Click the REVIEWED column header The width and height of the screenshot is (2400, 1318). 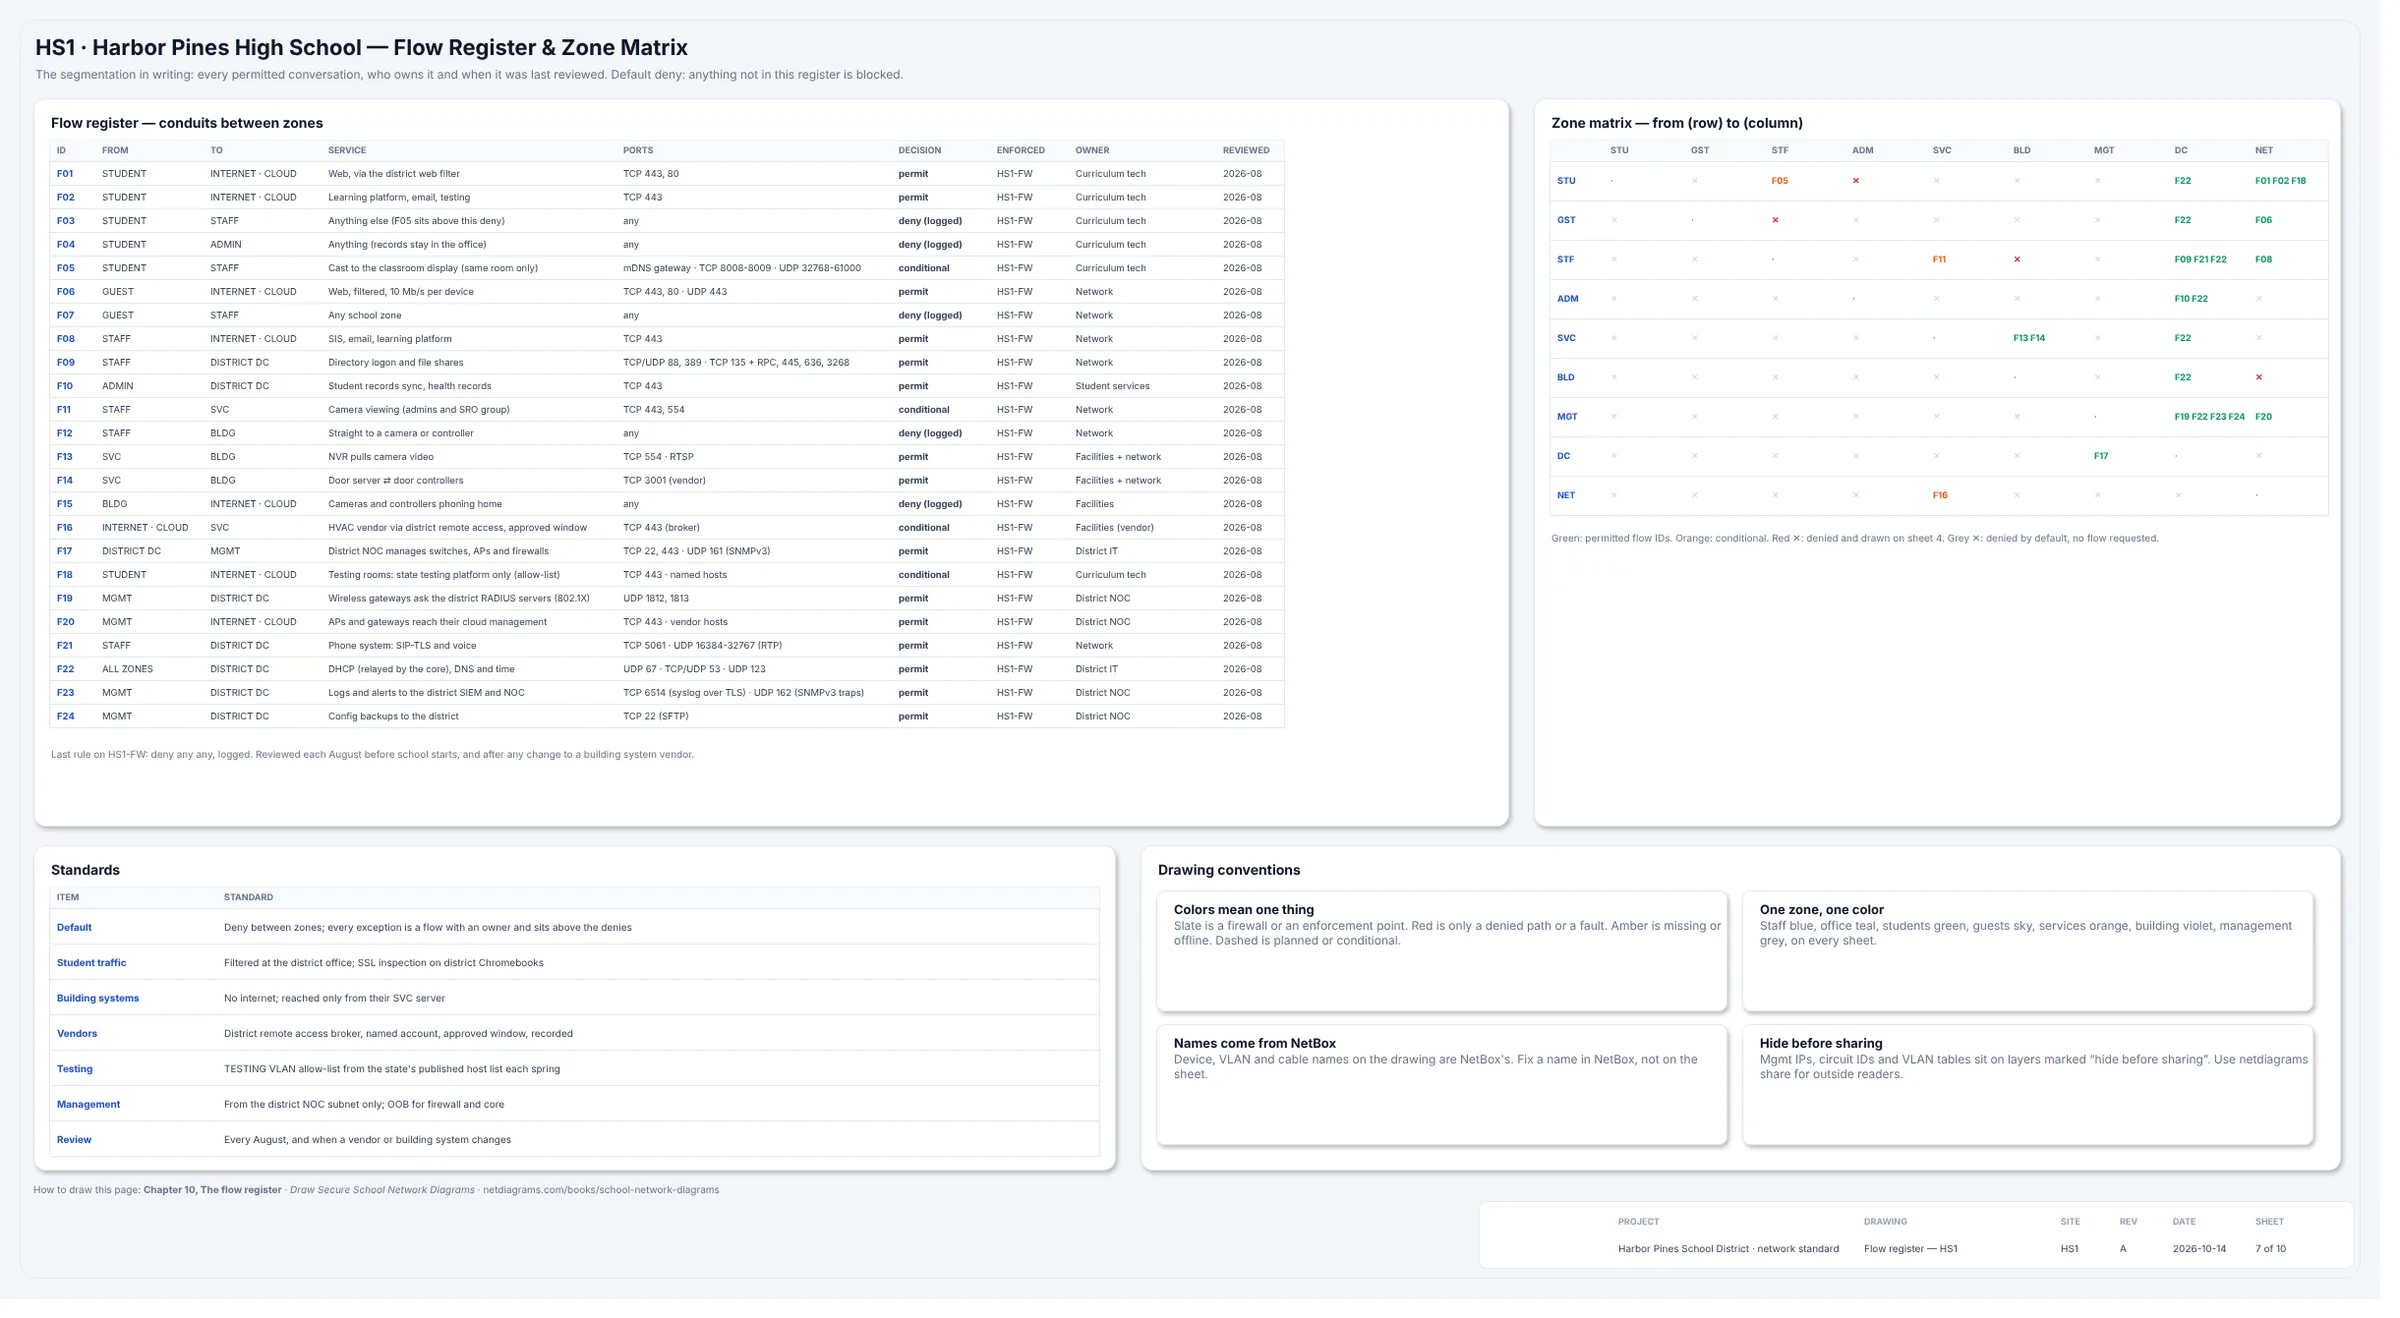(x=1245, y=151)
